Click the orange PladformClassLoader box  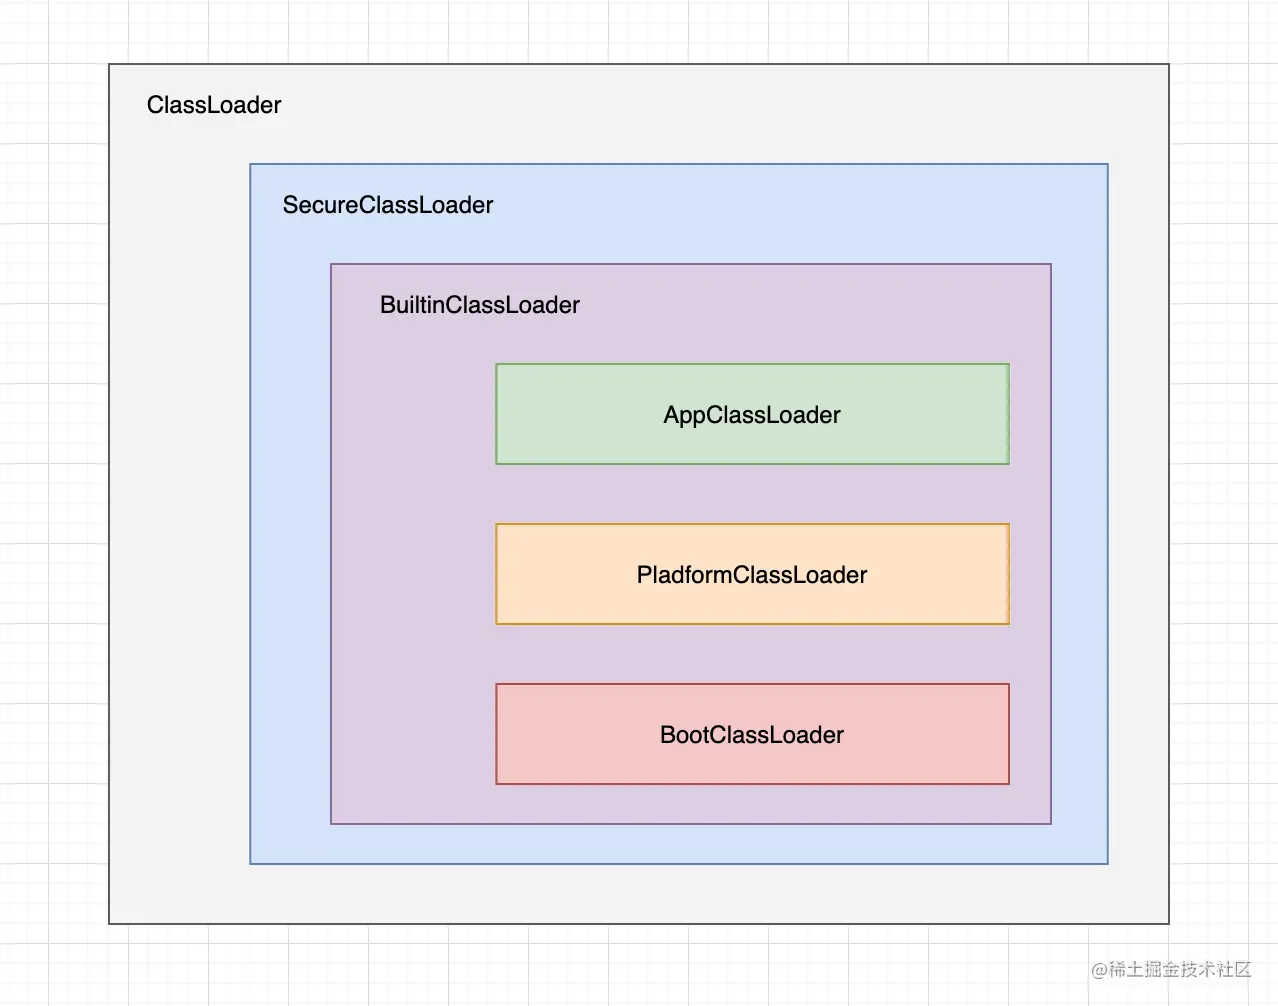tap(752, 574)
